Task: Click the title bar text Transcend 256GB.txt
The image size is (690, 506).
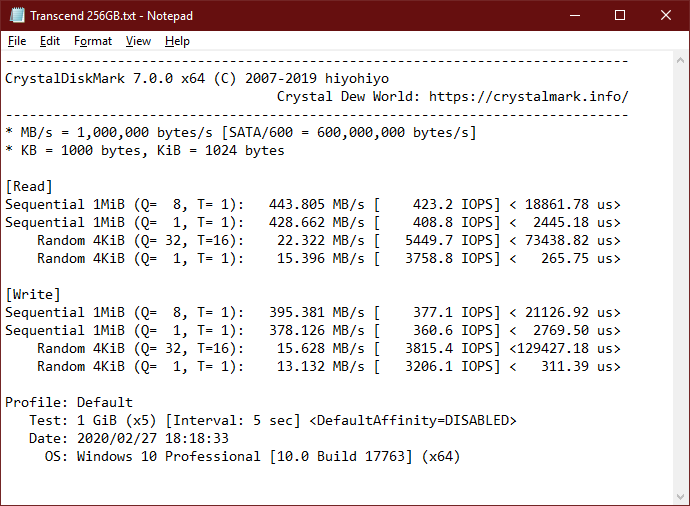Action: 83,16
